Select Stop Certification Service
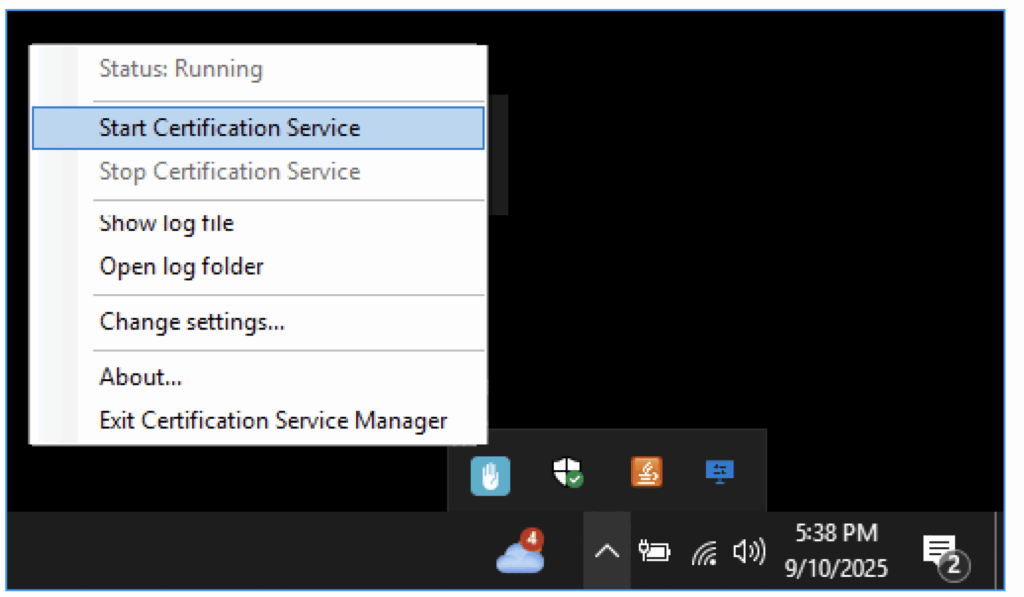Image resolution: width=1024 pixels, height=597 pixels. [229, 171]
